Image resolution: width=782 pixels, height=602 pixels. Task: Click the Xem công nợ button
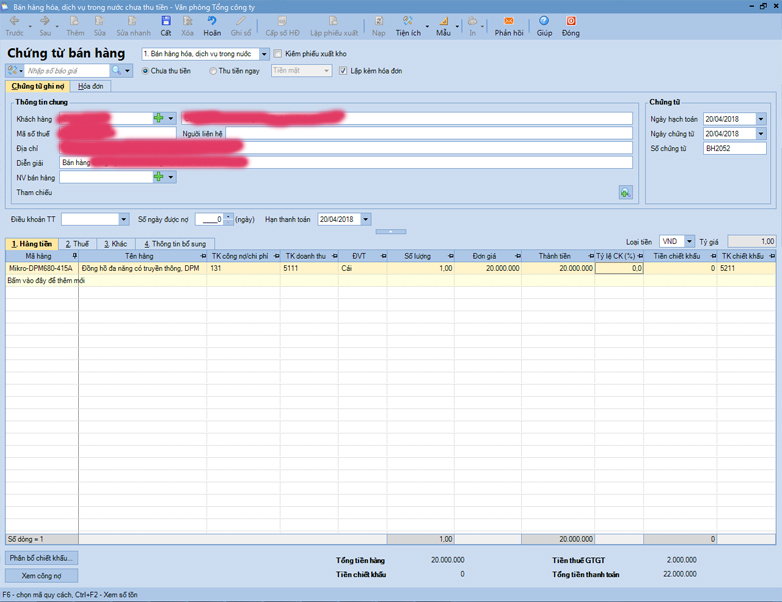coord(41,576)
